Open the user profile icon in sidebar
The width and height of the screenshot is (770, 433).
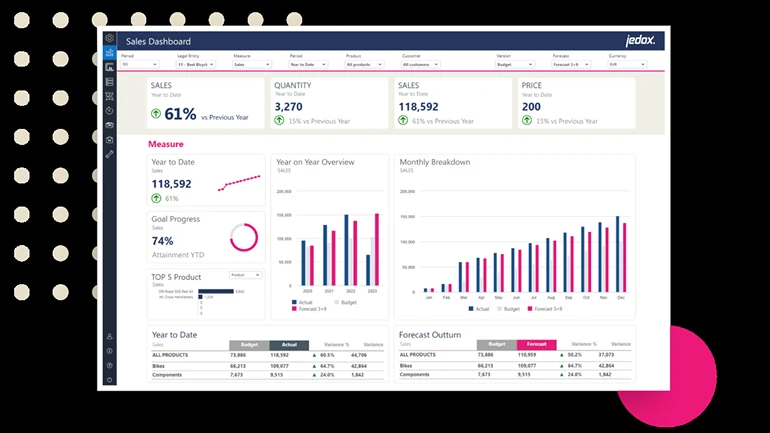[x=109, y=337]
